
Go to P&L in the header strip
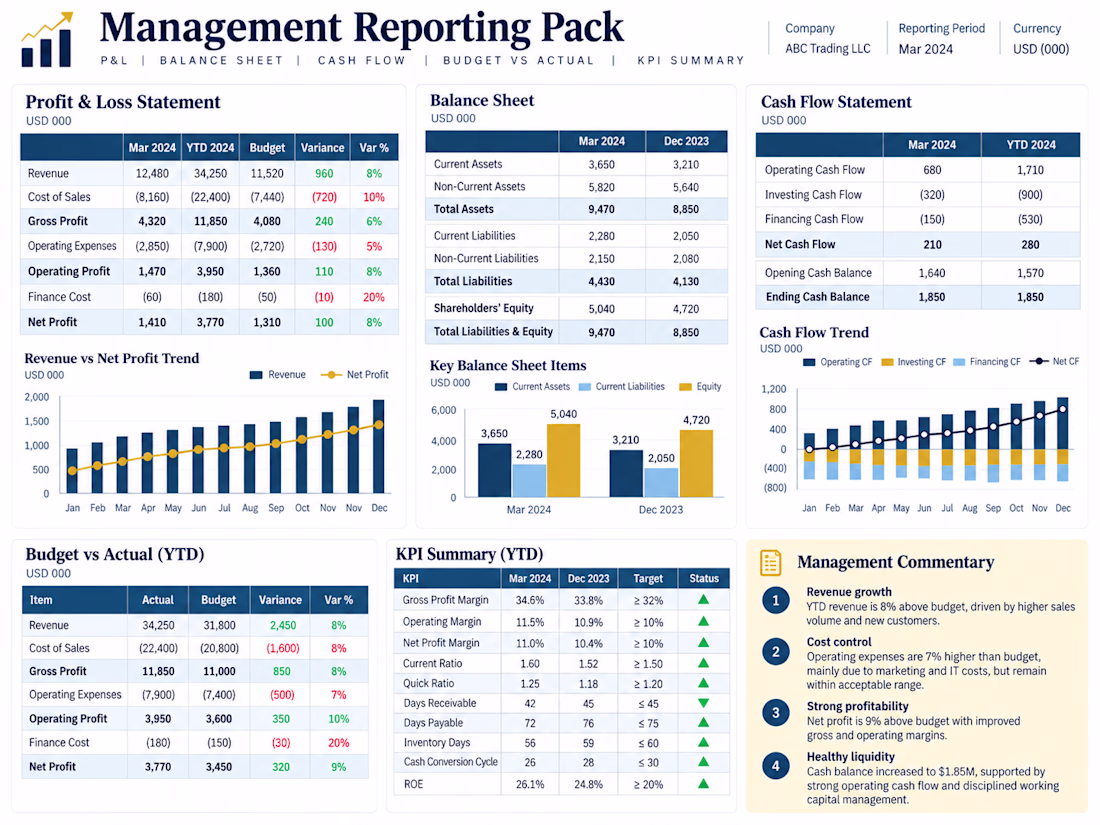(114, 60)
